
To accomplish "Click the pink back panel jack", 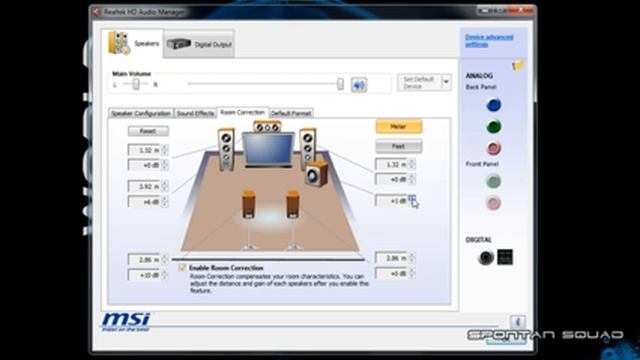I will pyautogui.click(x=493, y=148).
